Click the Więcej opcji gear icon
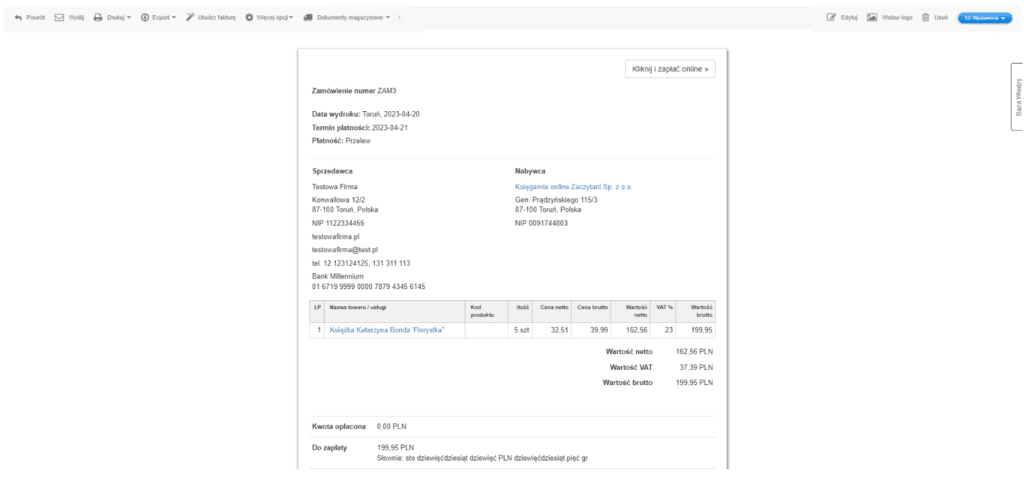Screen dimensions: 1024x479 point(249,18)
